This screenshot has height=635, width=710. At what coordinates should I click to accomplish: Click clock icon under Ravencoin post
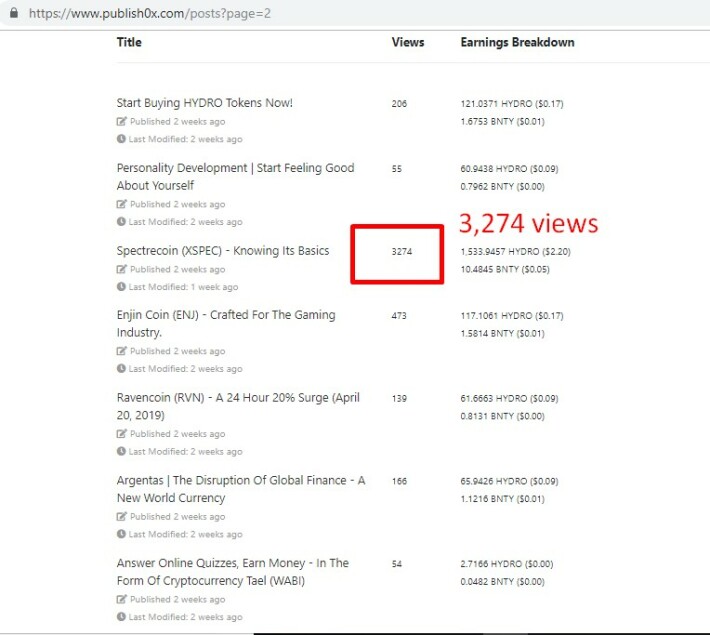(x=121, y=451)
